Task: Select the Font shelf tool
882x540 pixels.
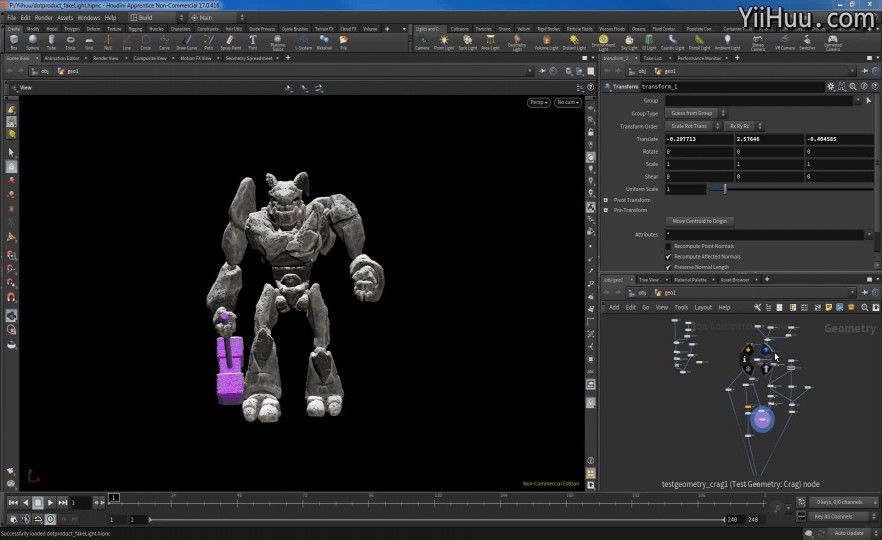Action: 253,42
